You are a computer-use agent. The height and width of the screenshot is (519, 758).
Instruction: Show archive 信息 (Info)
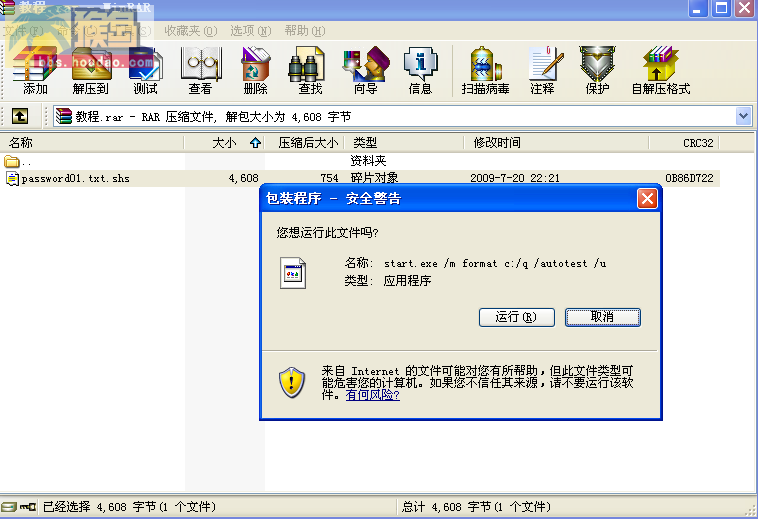[420, 71]
